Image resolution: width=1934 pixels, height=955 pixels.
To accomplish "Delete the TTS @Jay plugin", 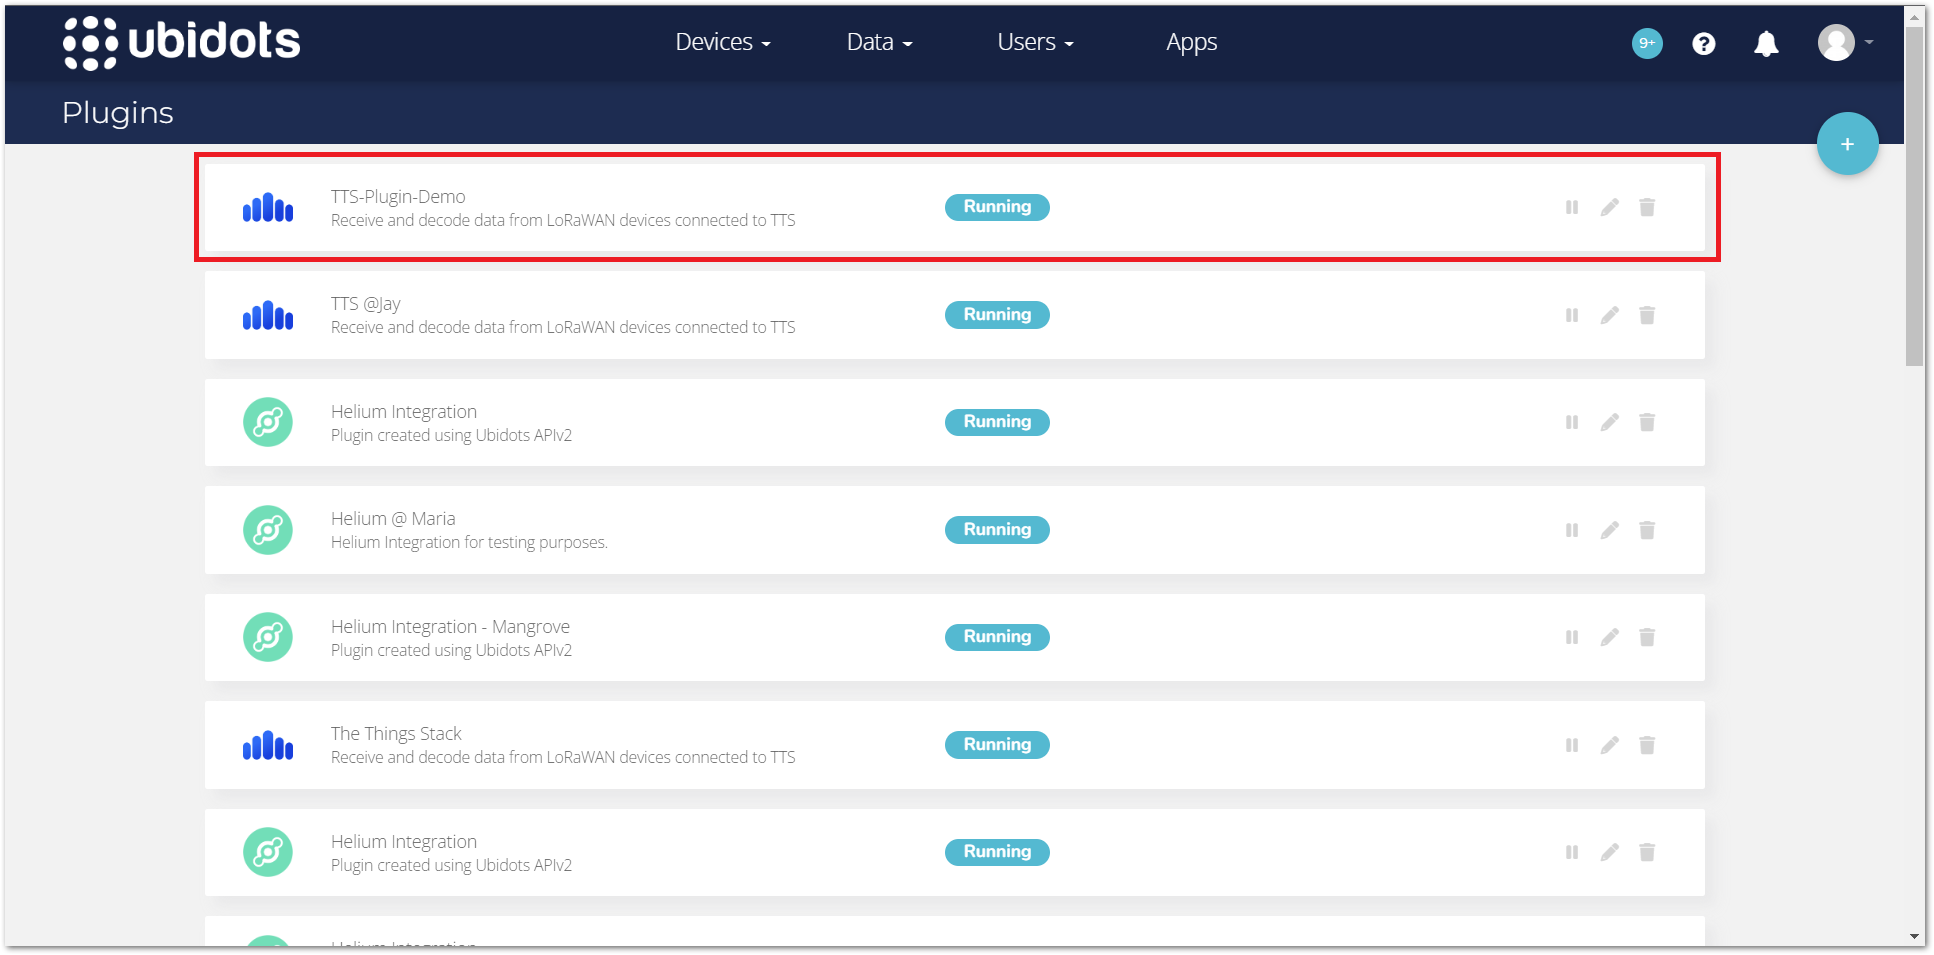I will (x=1647, y=314).
